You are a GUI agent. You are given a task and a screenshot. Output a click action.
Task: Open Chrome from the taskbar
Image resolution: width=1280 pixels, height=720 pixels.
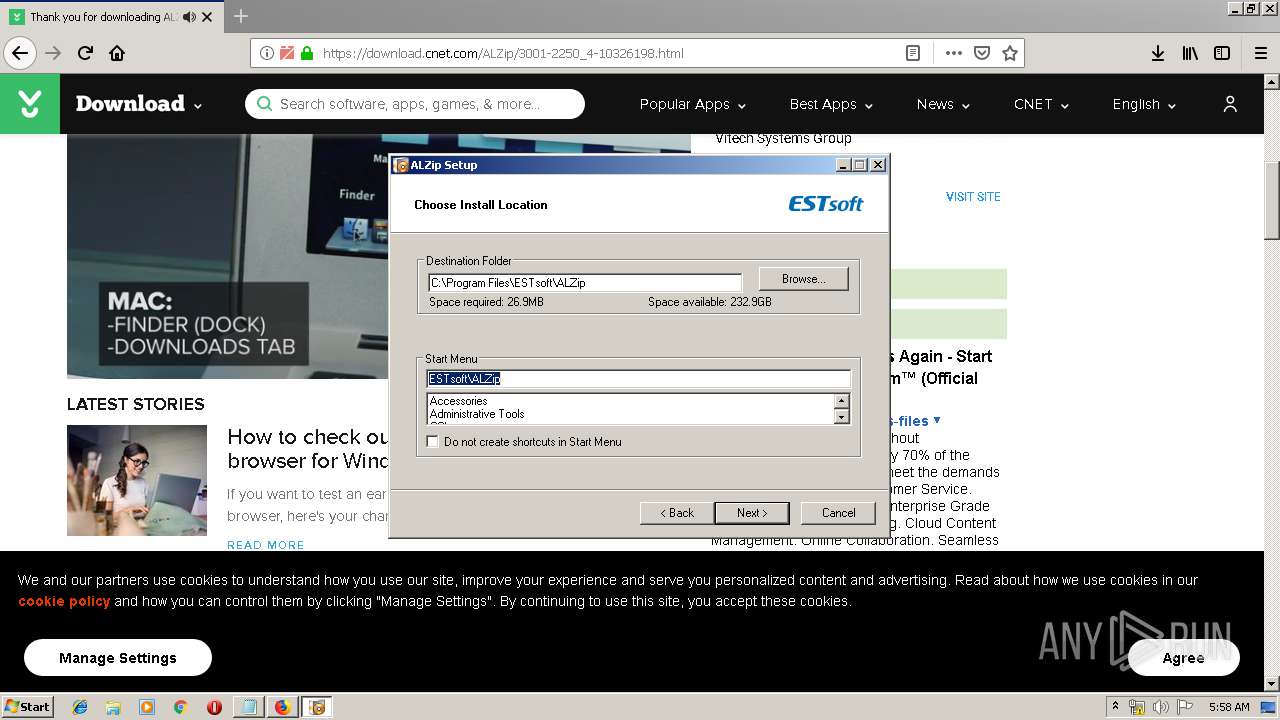180,707
